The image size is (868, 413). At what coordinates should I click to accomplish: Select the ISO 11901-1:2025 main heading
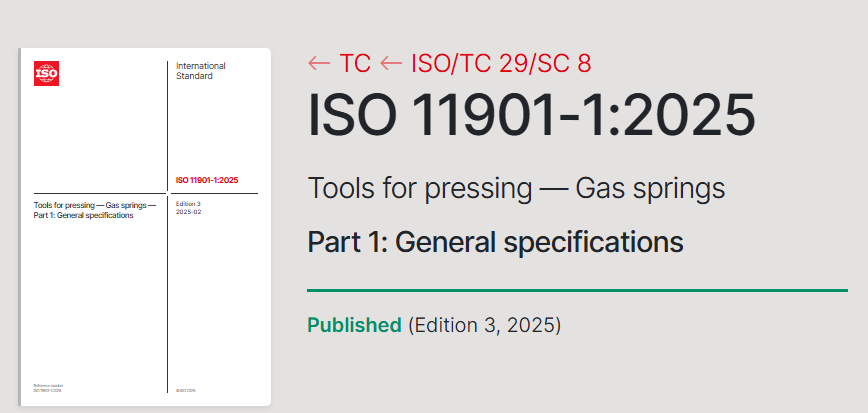pos(531,115)
